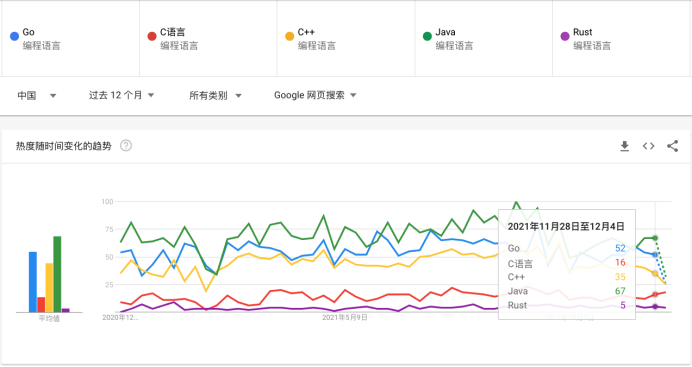Select the Rust search term card
The width and height of the screenshot is (692, 367).
pos(621,38)
